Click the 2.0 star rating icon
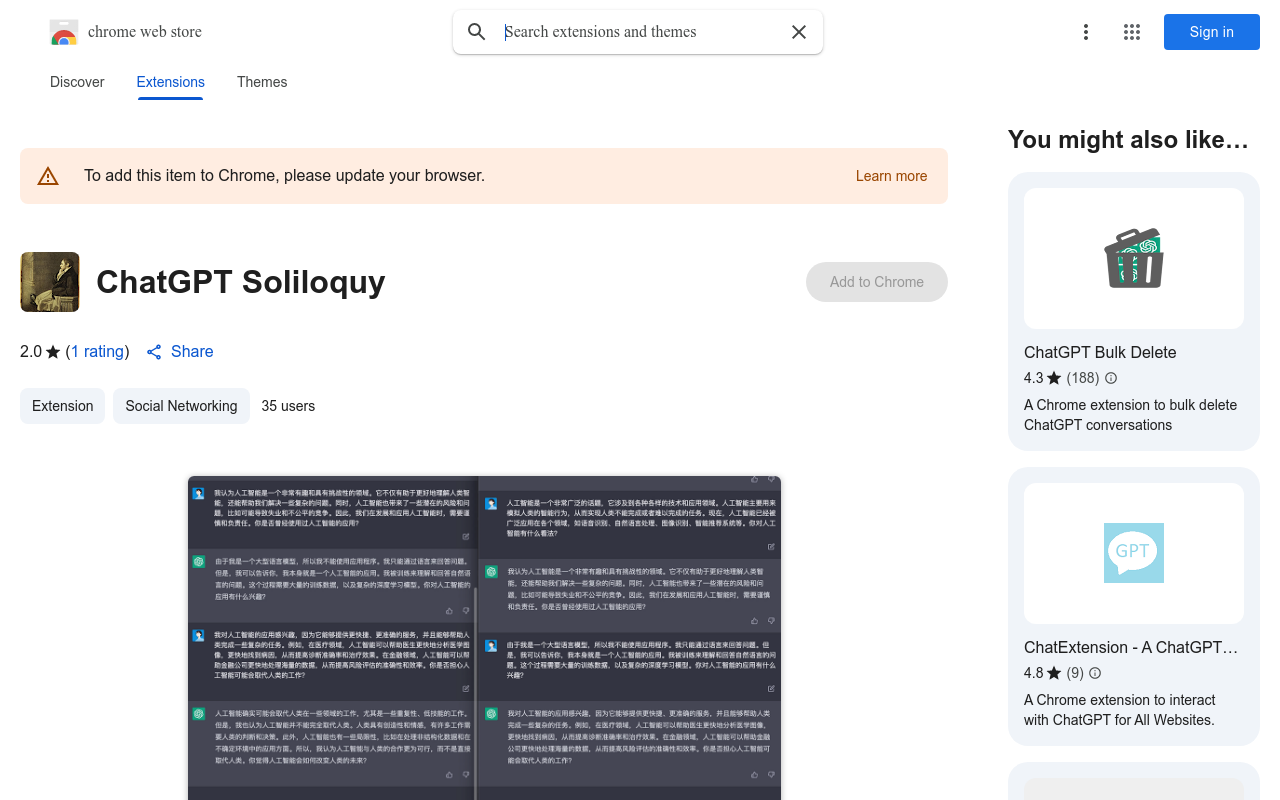The width and height of the screenshot is (1280, 800). (53, 352)
